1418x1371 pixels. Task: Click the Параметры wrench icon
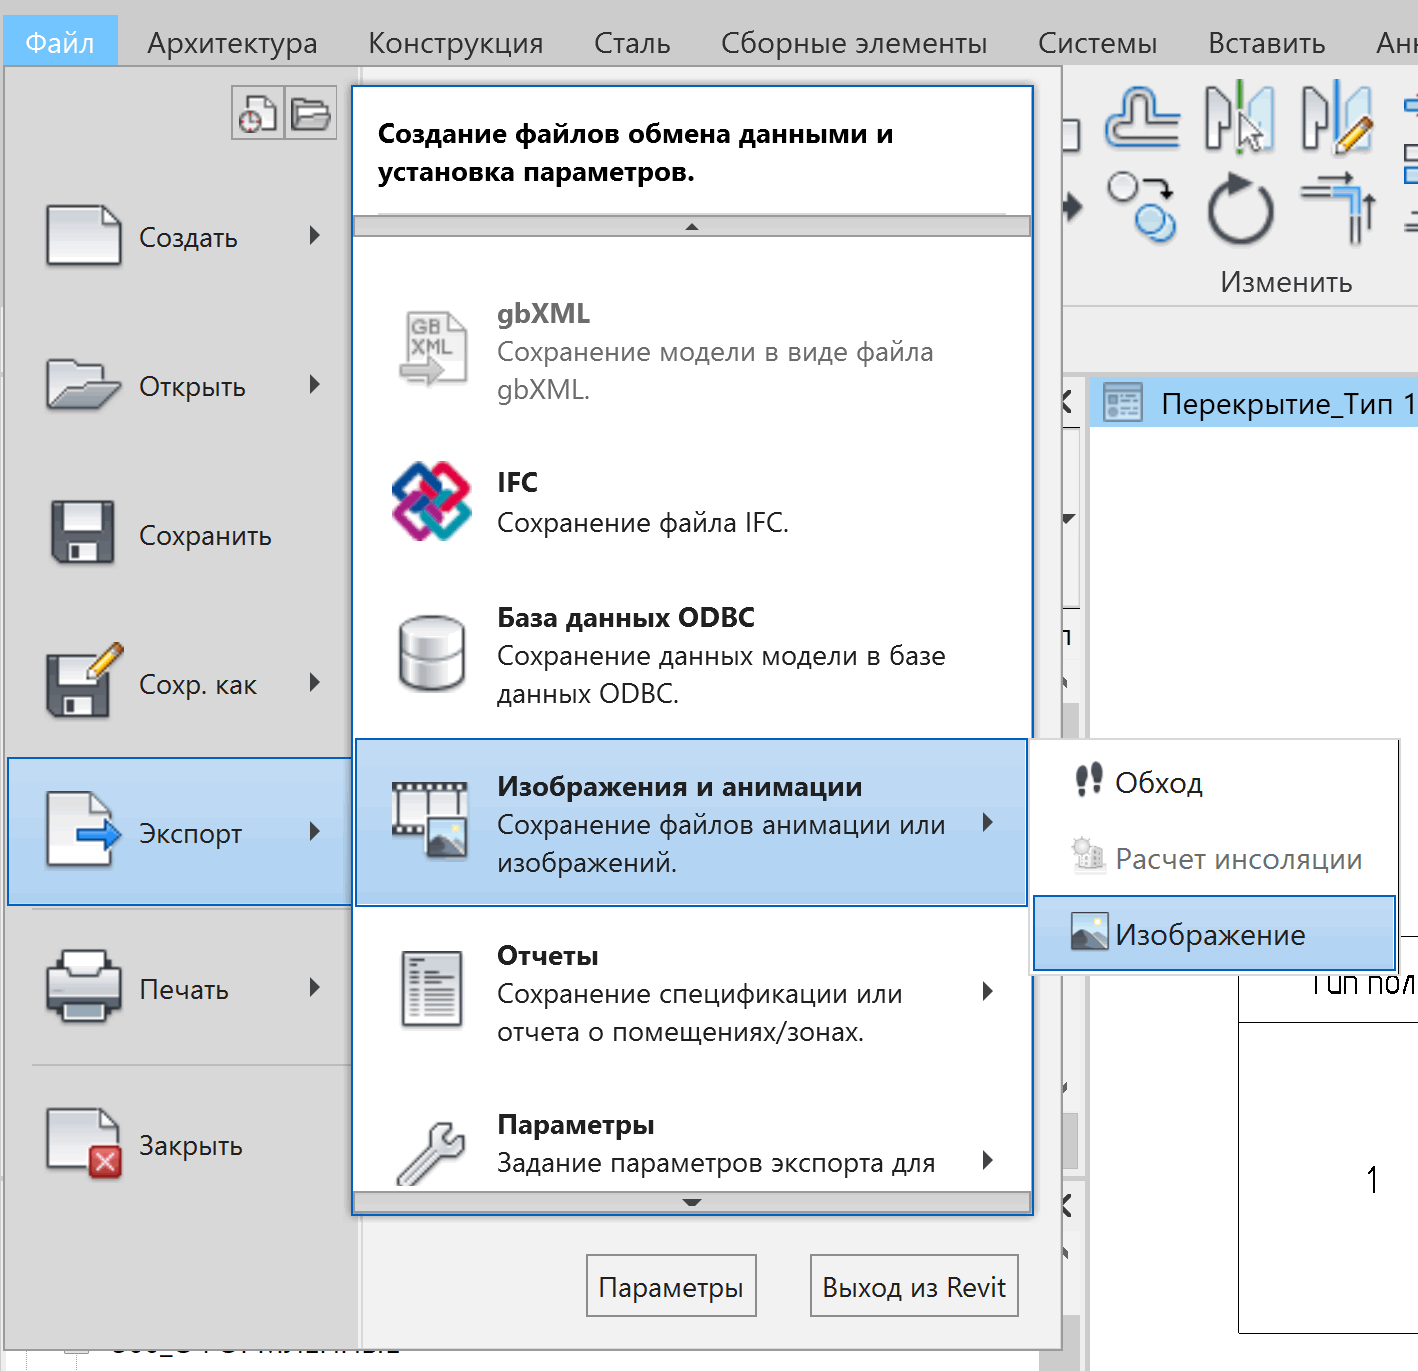coord(431,1153)
